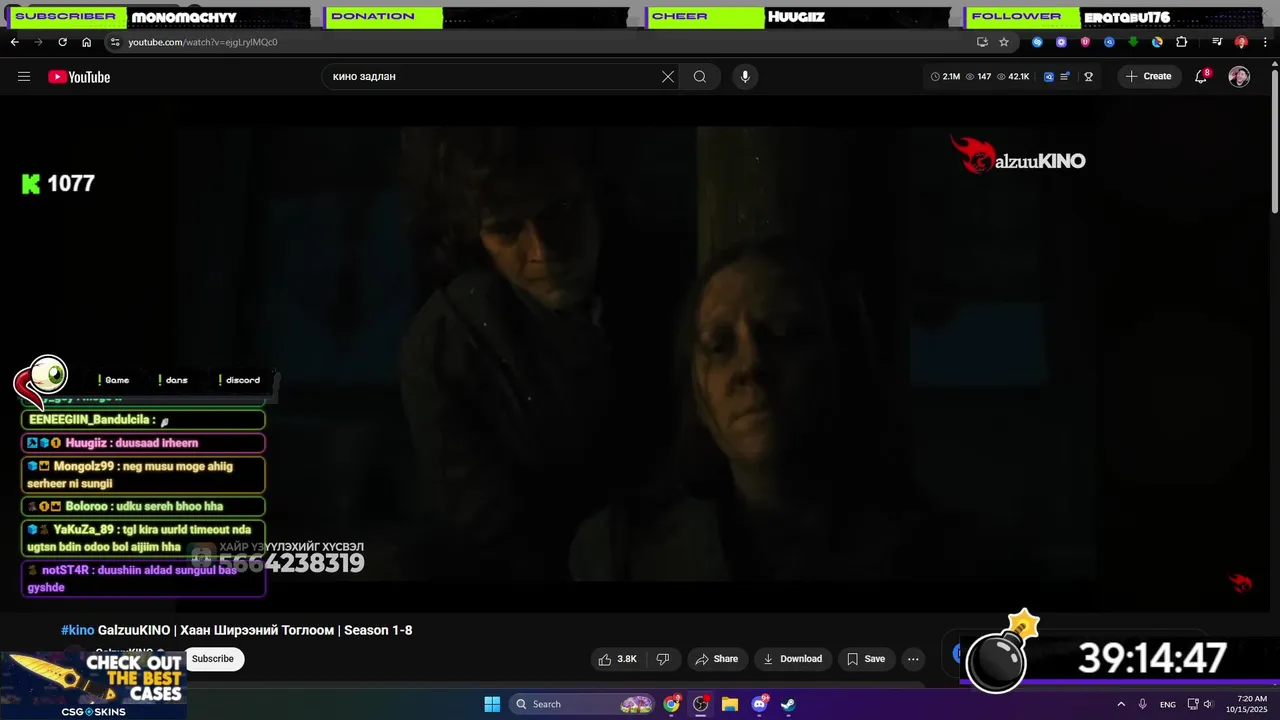This screenshot has width=1280, height=720.
Task: Open File Explorer from the taskbar
Action: coord(730,704)
